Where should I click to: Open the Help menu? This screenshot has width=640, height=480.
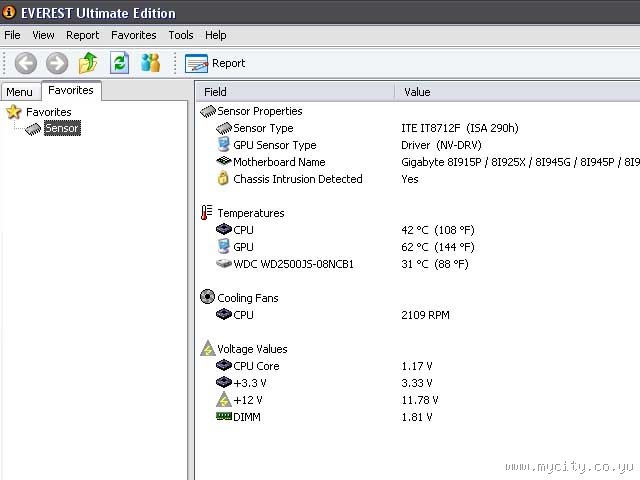coord(216,35)
